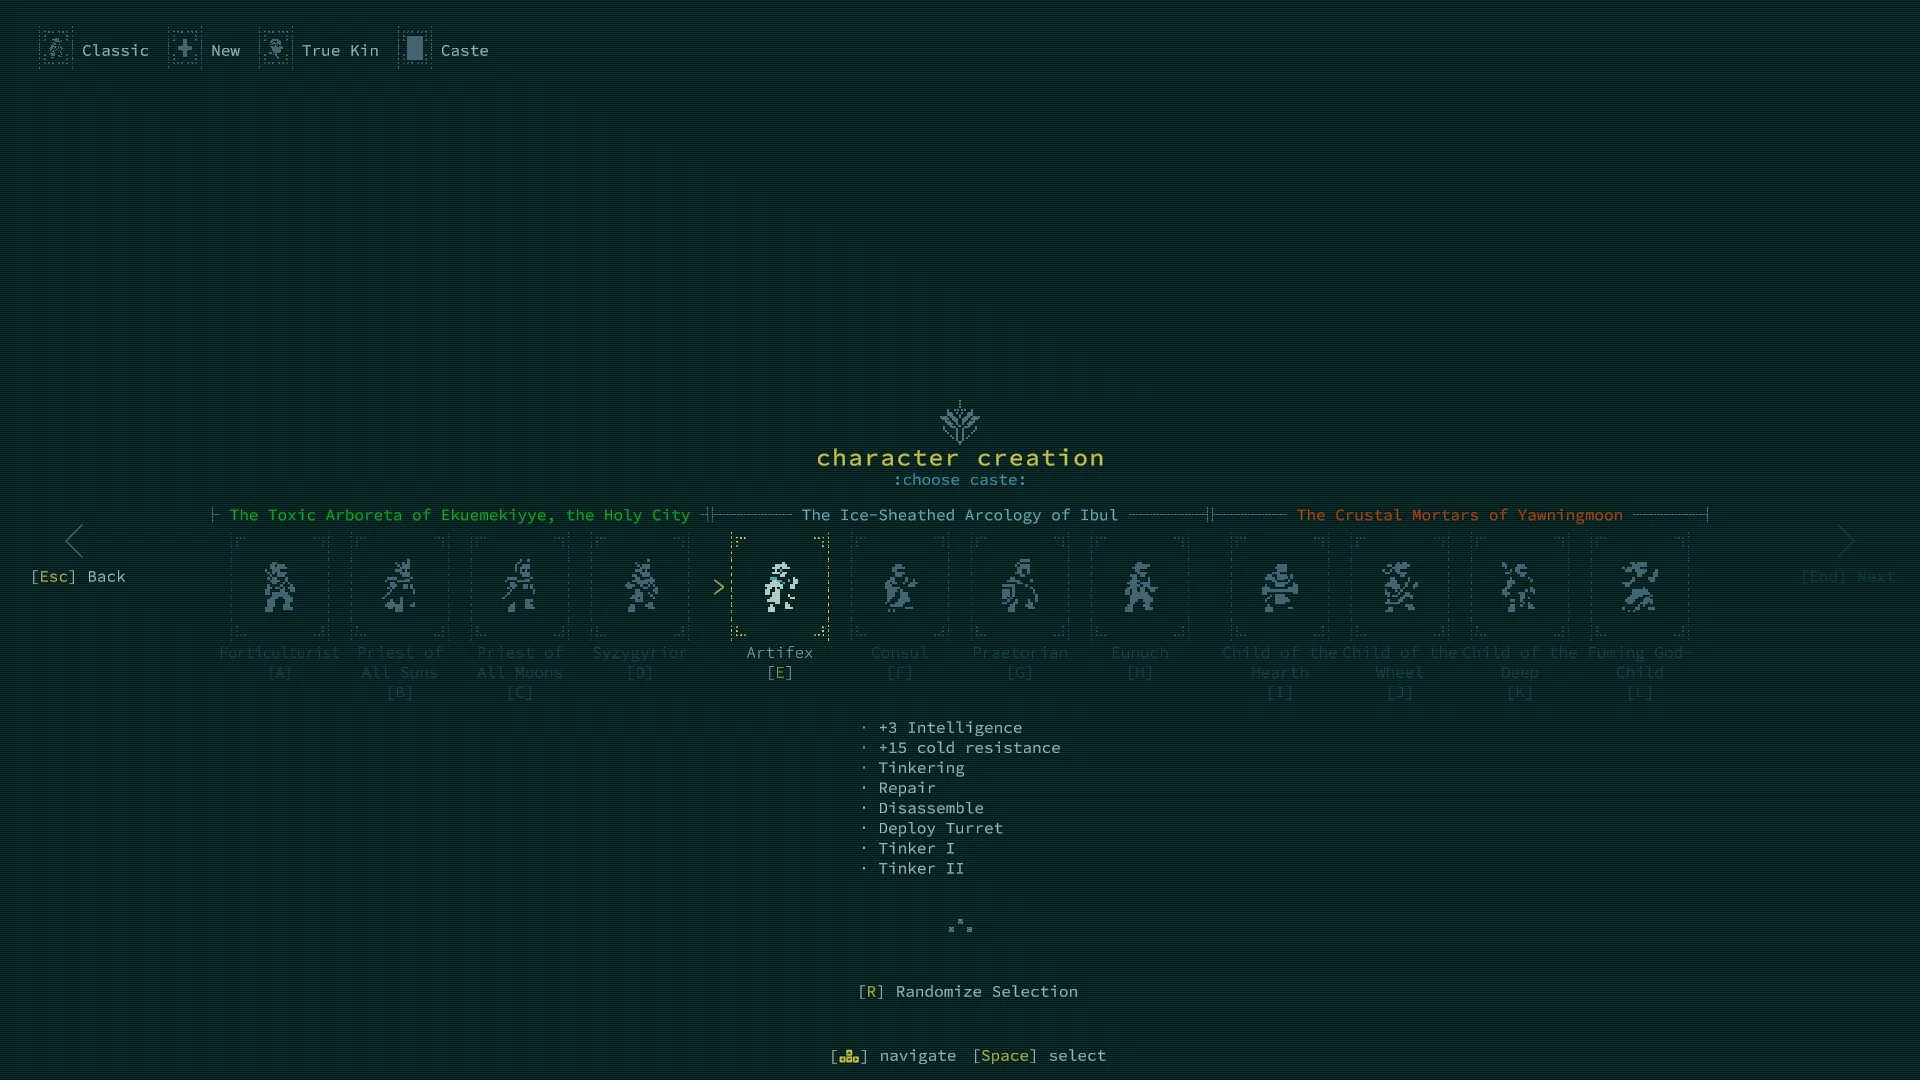This screenshot has width=1920, height=1080.
Task: Select the Syzygyrior caste sprite
Action: [640, 587]
